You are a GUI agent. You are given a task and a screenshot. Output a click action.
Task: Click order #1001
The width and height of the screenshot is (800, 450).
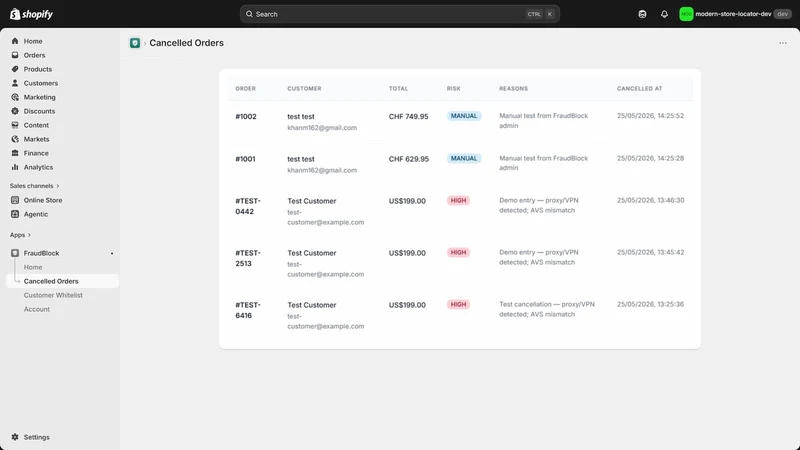pyautogui.click(x=245, y=159)
